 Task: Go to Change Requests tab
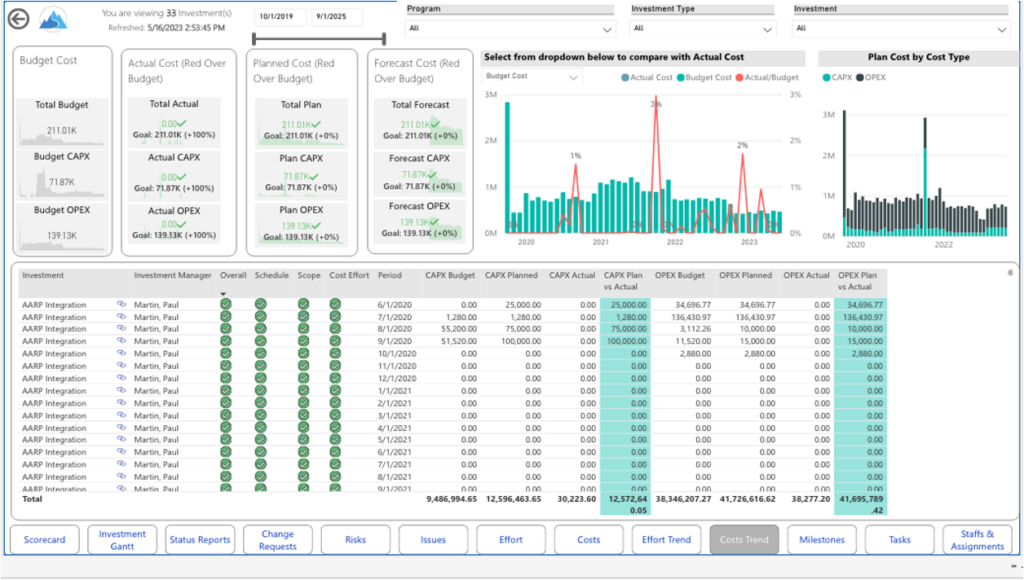[278, 540]
